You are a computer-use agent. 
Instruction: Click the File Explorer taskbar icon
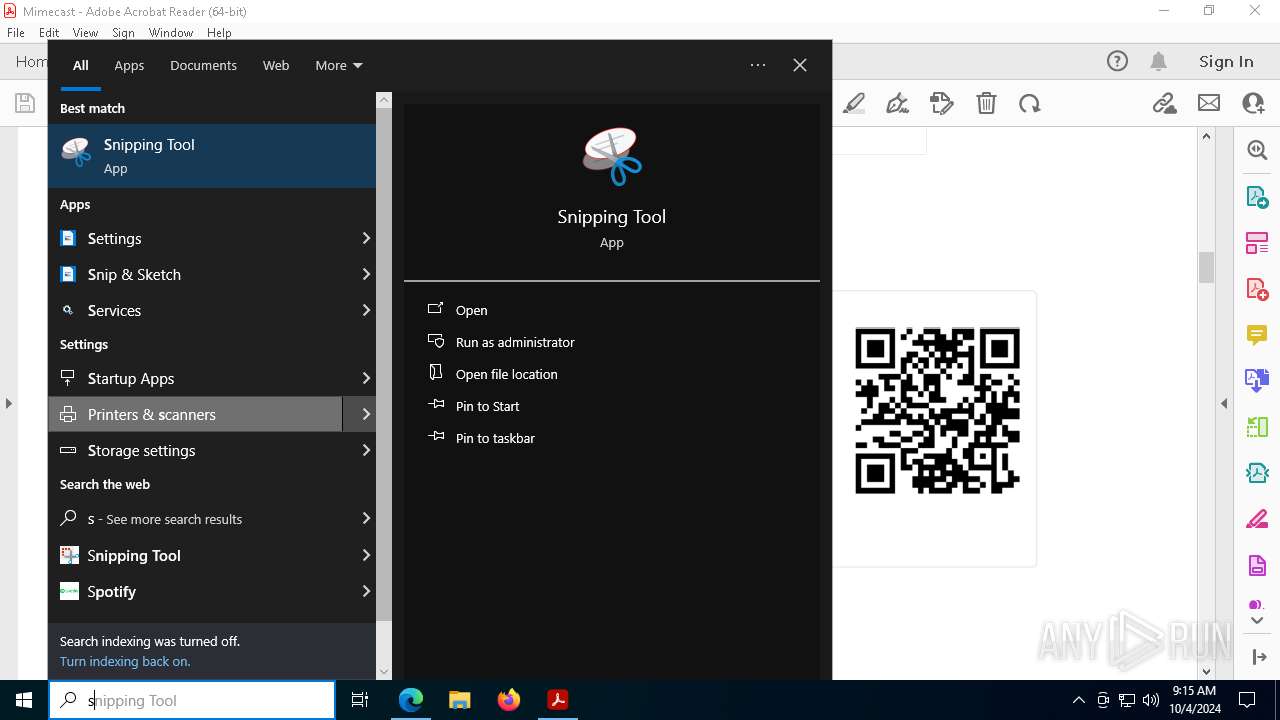(x=460, y=700)
